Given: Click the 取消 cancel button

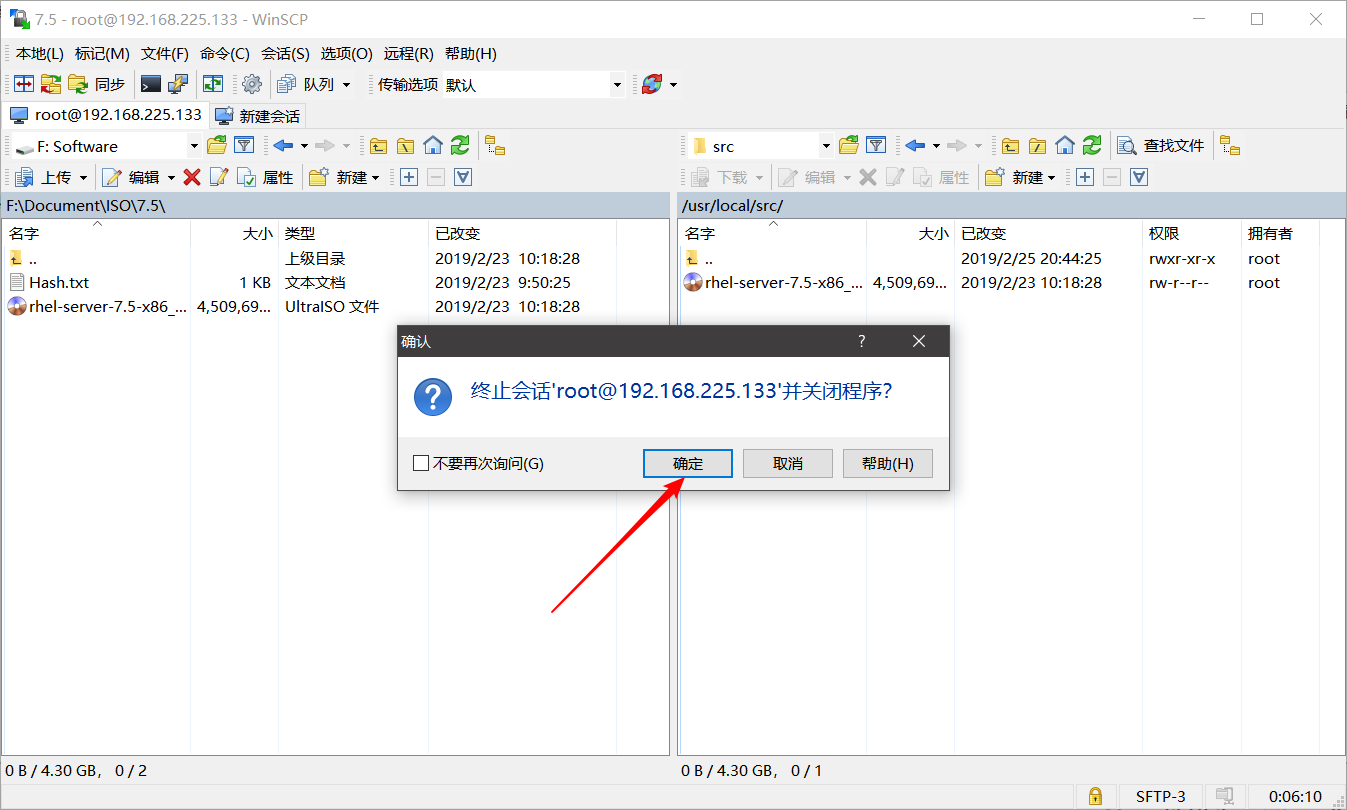Looking at the screenshot, I should click(788, 463).
